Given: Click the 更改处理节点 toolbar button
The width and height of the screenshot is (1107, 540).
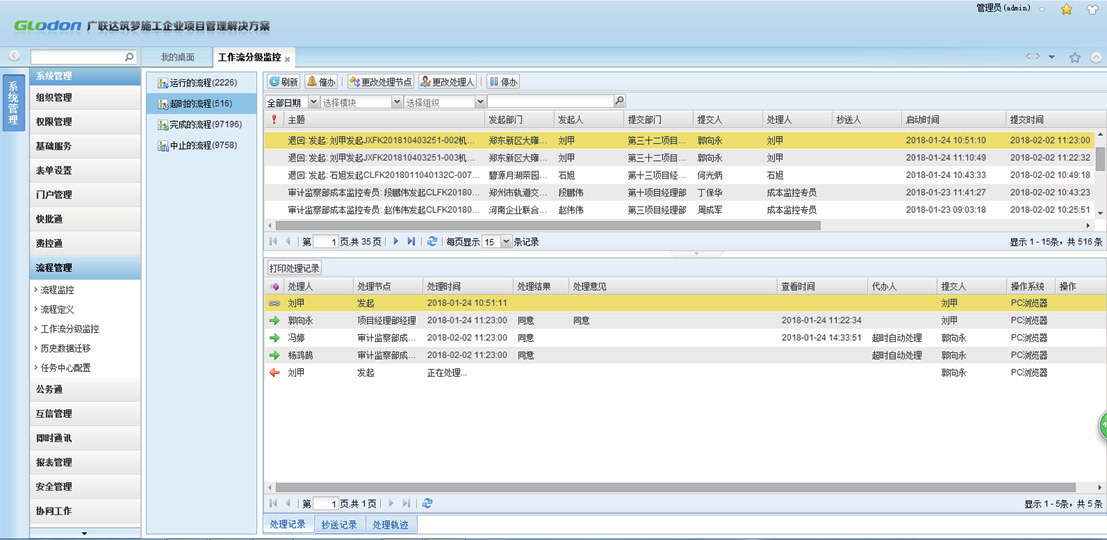Looking at the screenshot, I should [x=381, y=82].
